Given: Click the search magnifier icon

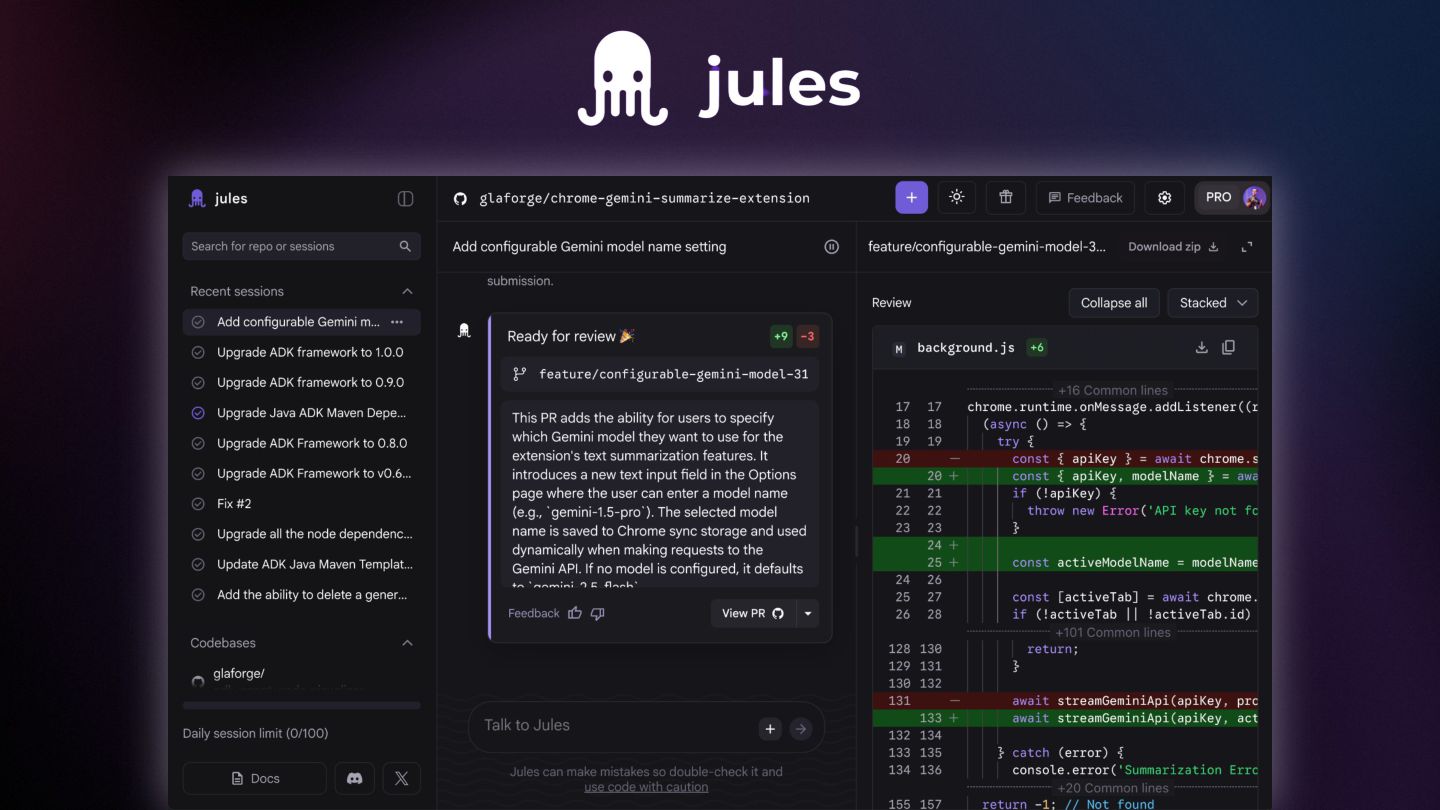Looking at the screenshot, I should (405, 246).
